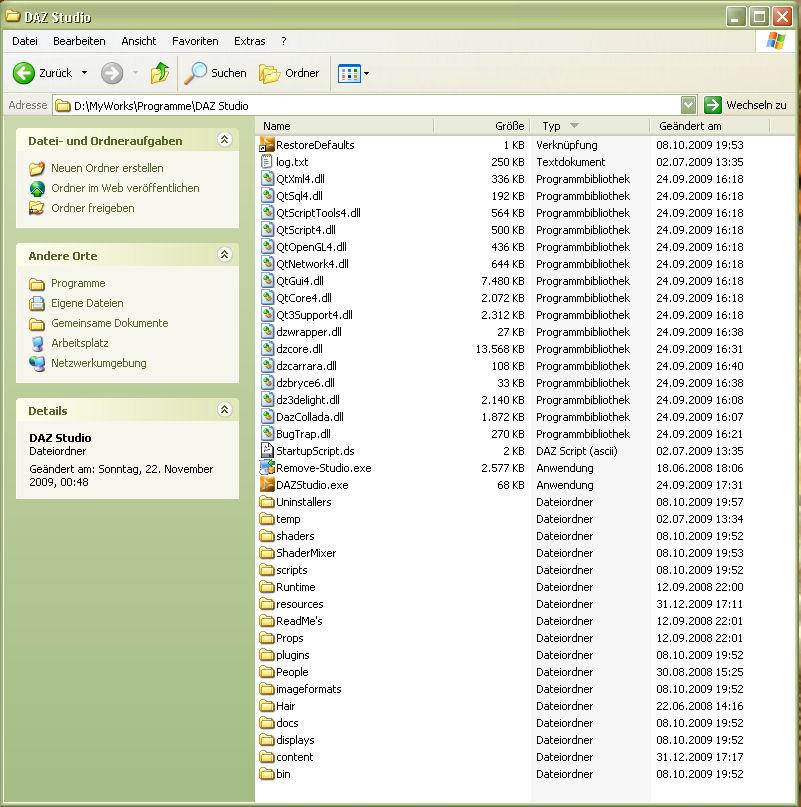Select the ShaderMixer folder icon
Image resolution: width=801 pixels, height=807 pixels.
(x=267, y=553)
